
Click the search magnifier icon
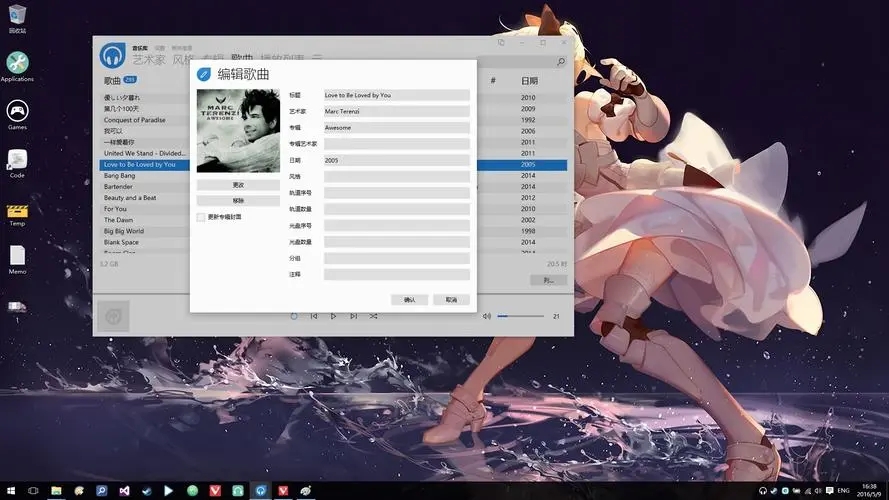(561, 62)
